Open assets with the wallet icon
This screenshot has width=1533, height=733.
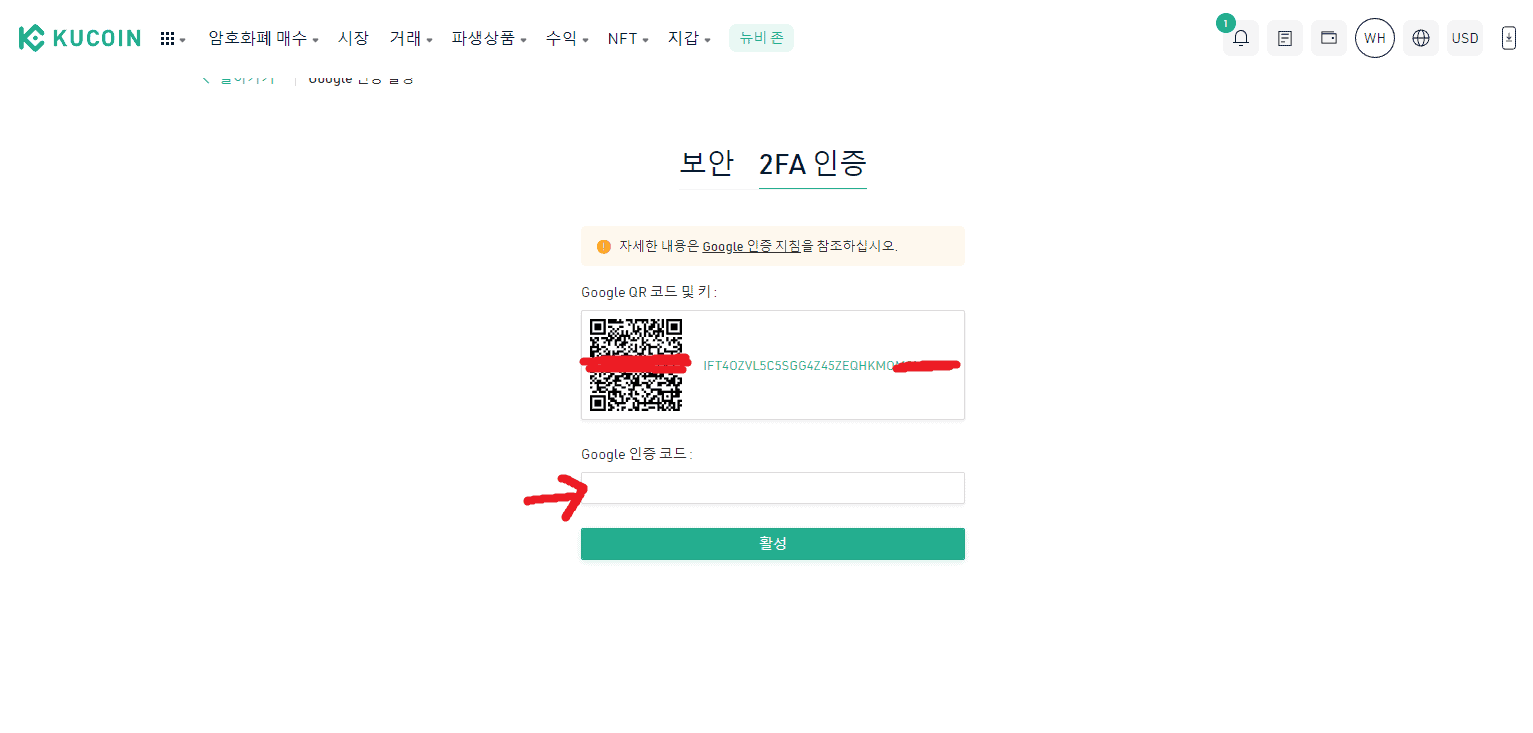point(1328,37)
